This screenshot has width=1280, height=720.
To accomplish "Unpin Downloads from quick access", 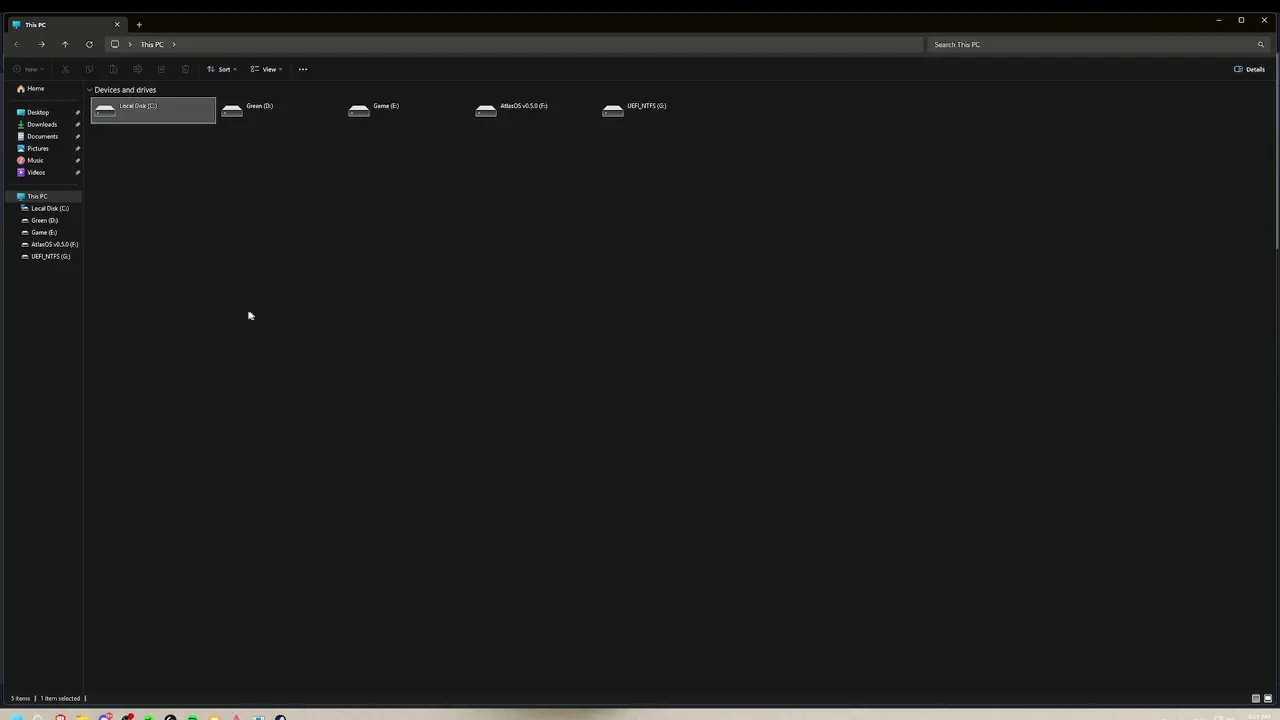I will [x=77, y=124].
